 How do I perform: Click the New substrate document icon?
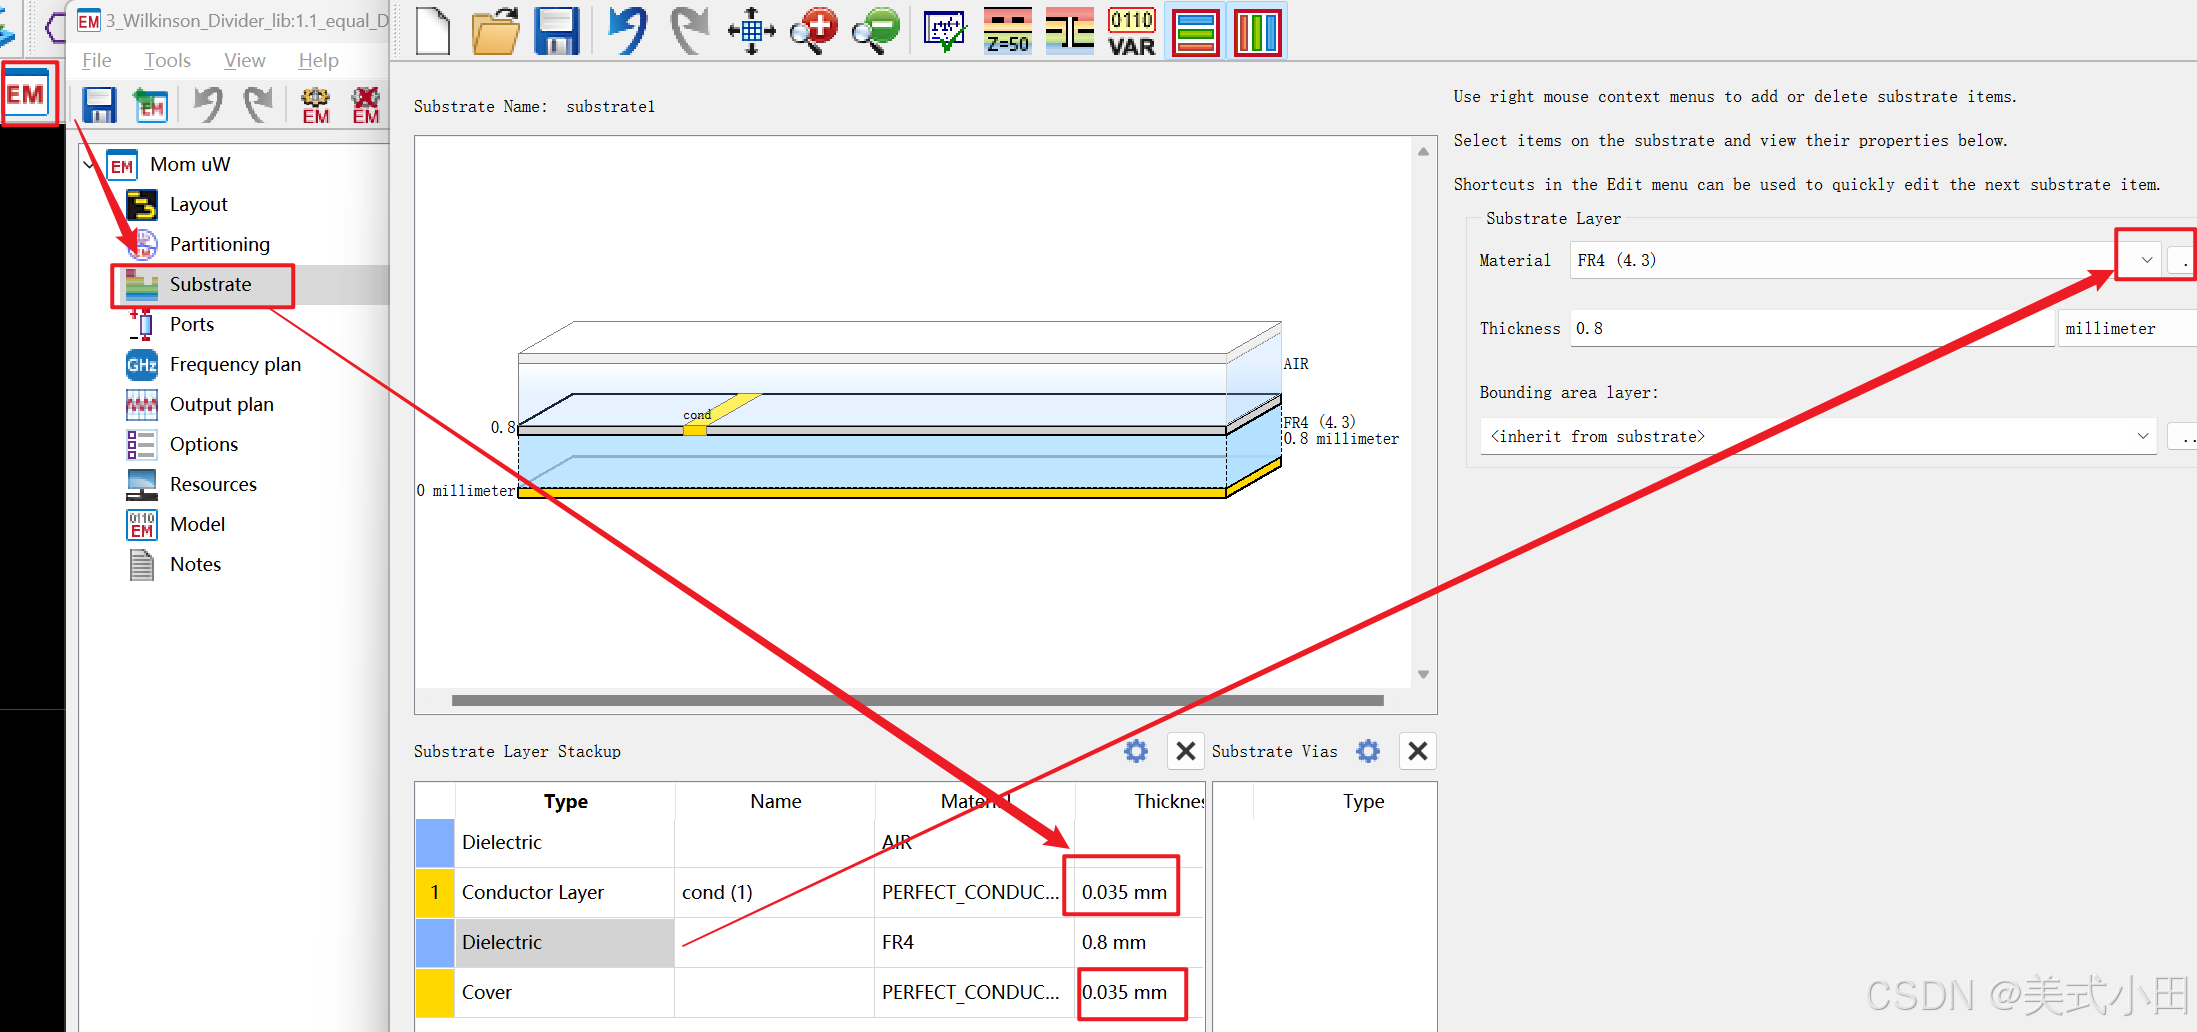pyautogui.click(x=432, y=31)
